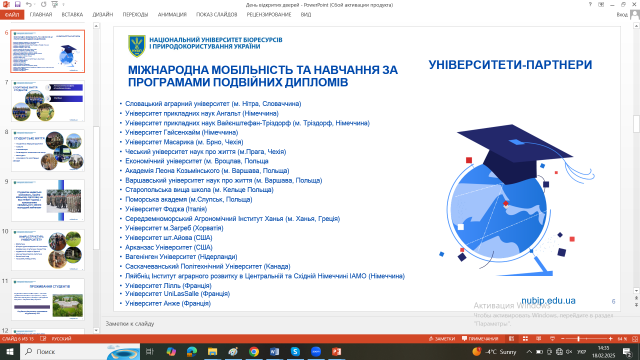Open Ribbon Display Options
The height and width of the screenshot is (360, 640).
click(601, 4)
